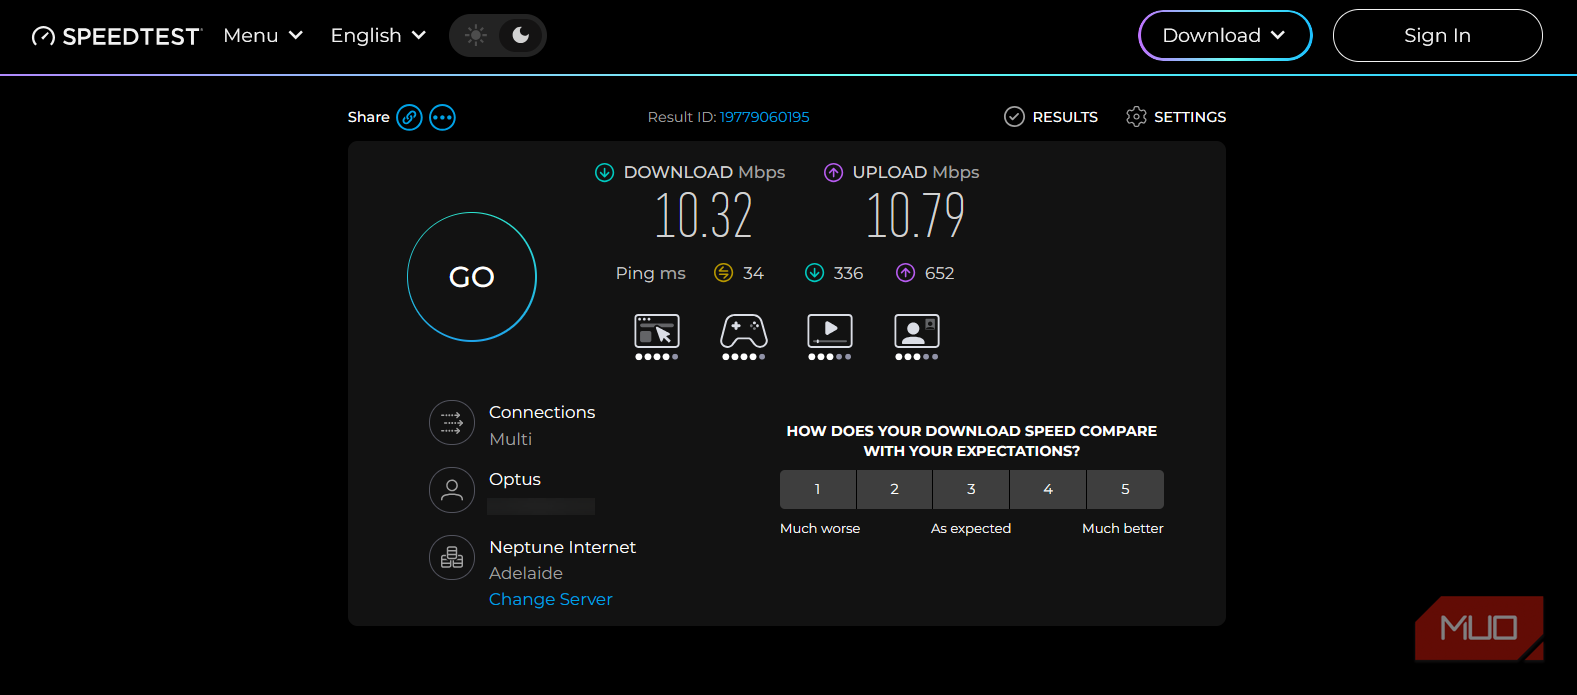Open the English language dropdown
The height and width of the screenshot is (695, 1577).
pyautogui.click(x=378, y=35)
